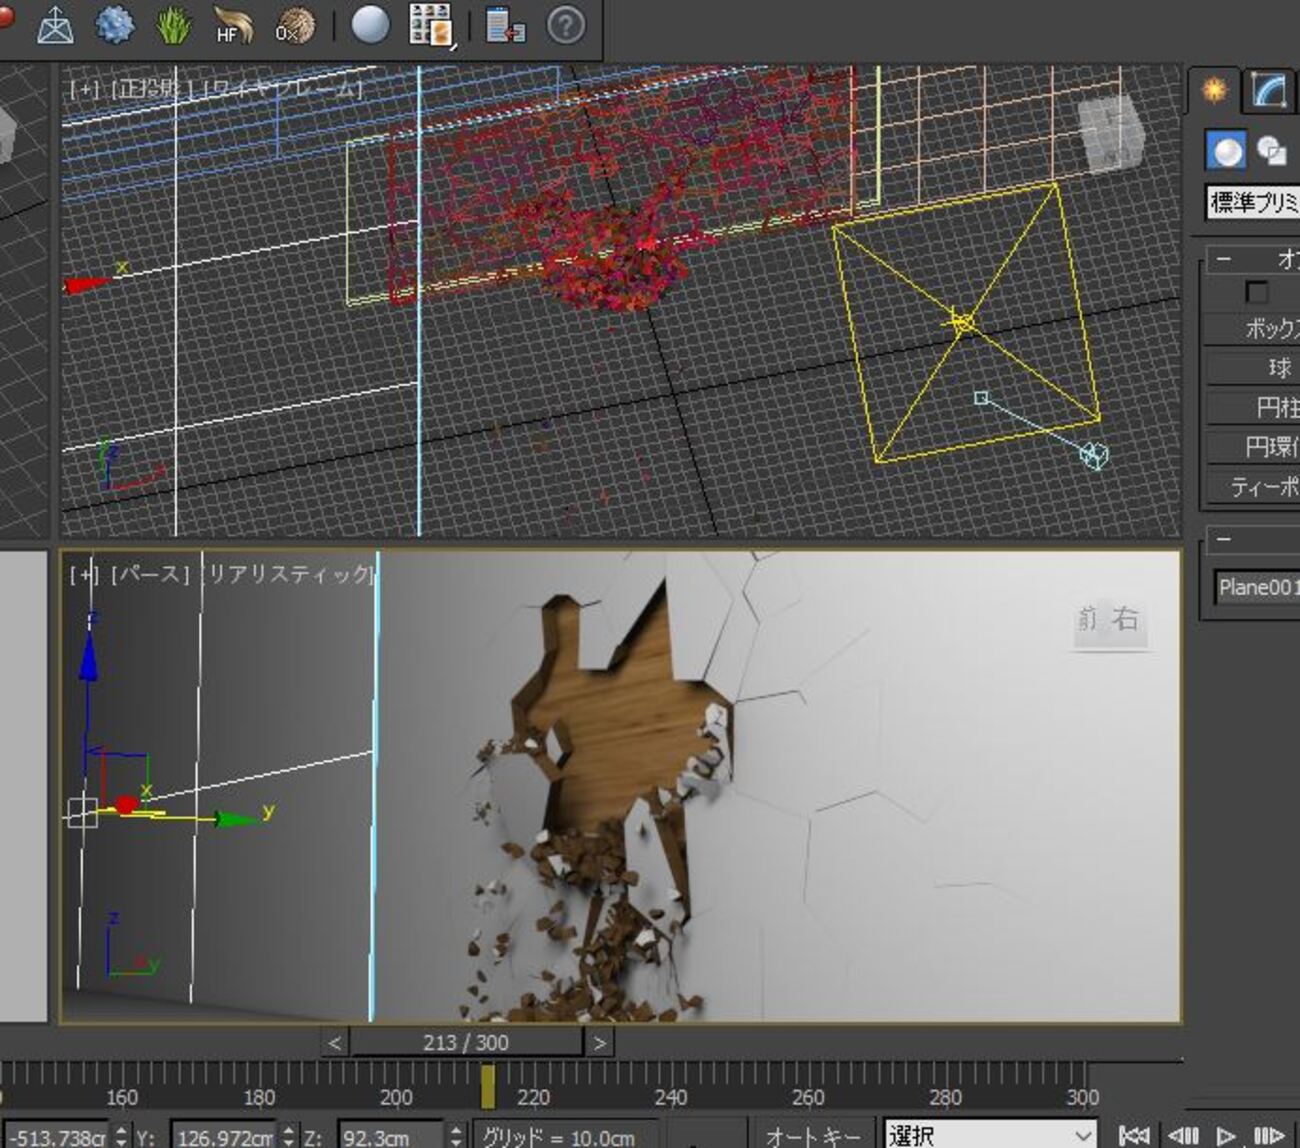The height and width of the screenshot is (1148, 1300).
Task: Toggle the オートキー auto key button
Action: pyautogui.click(x=813, y=1136)
